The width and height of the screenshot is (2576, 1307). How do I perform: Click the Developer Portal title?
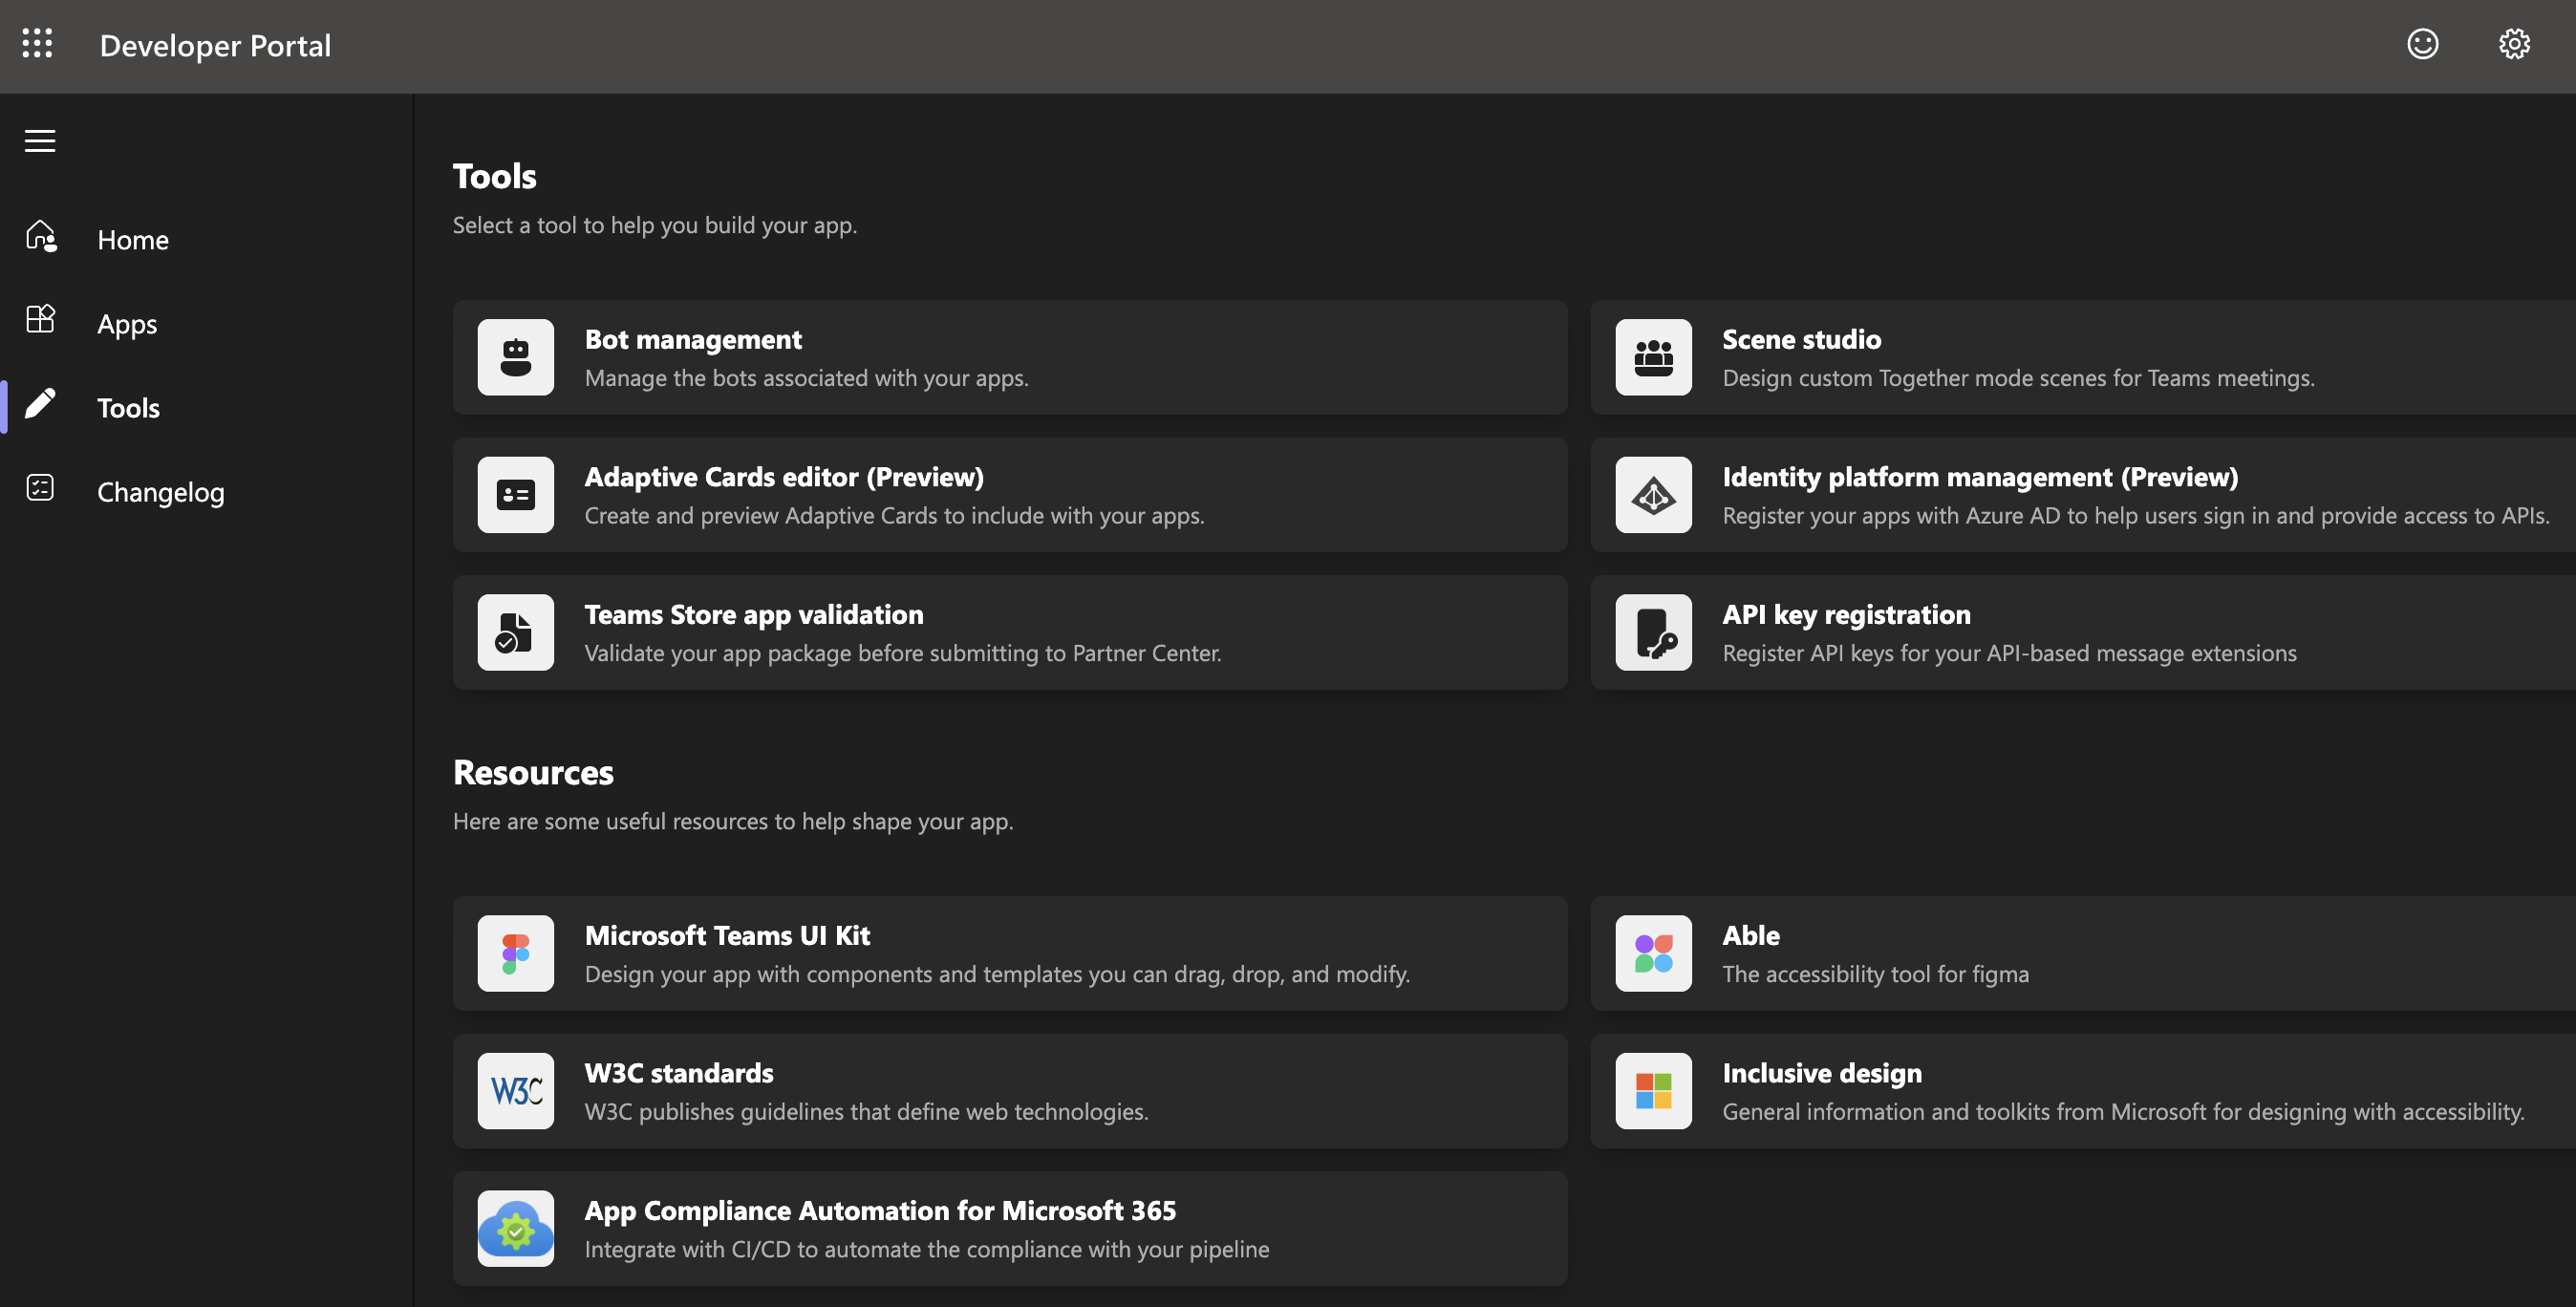pos(215,45)
